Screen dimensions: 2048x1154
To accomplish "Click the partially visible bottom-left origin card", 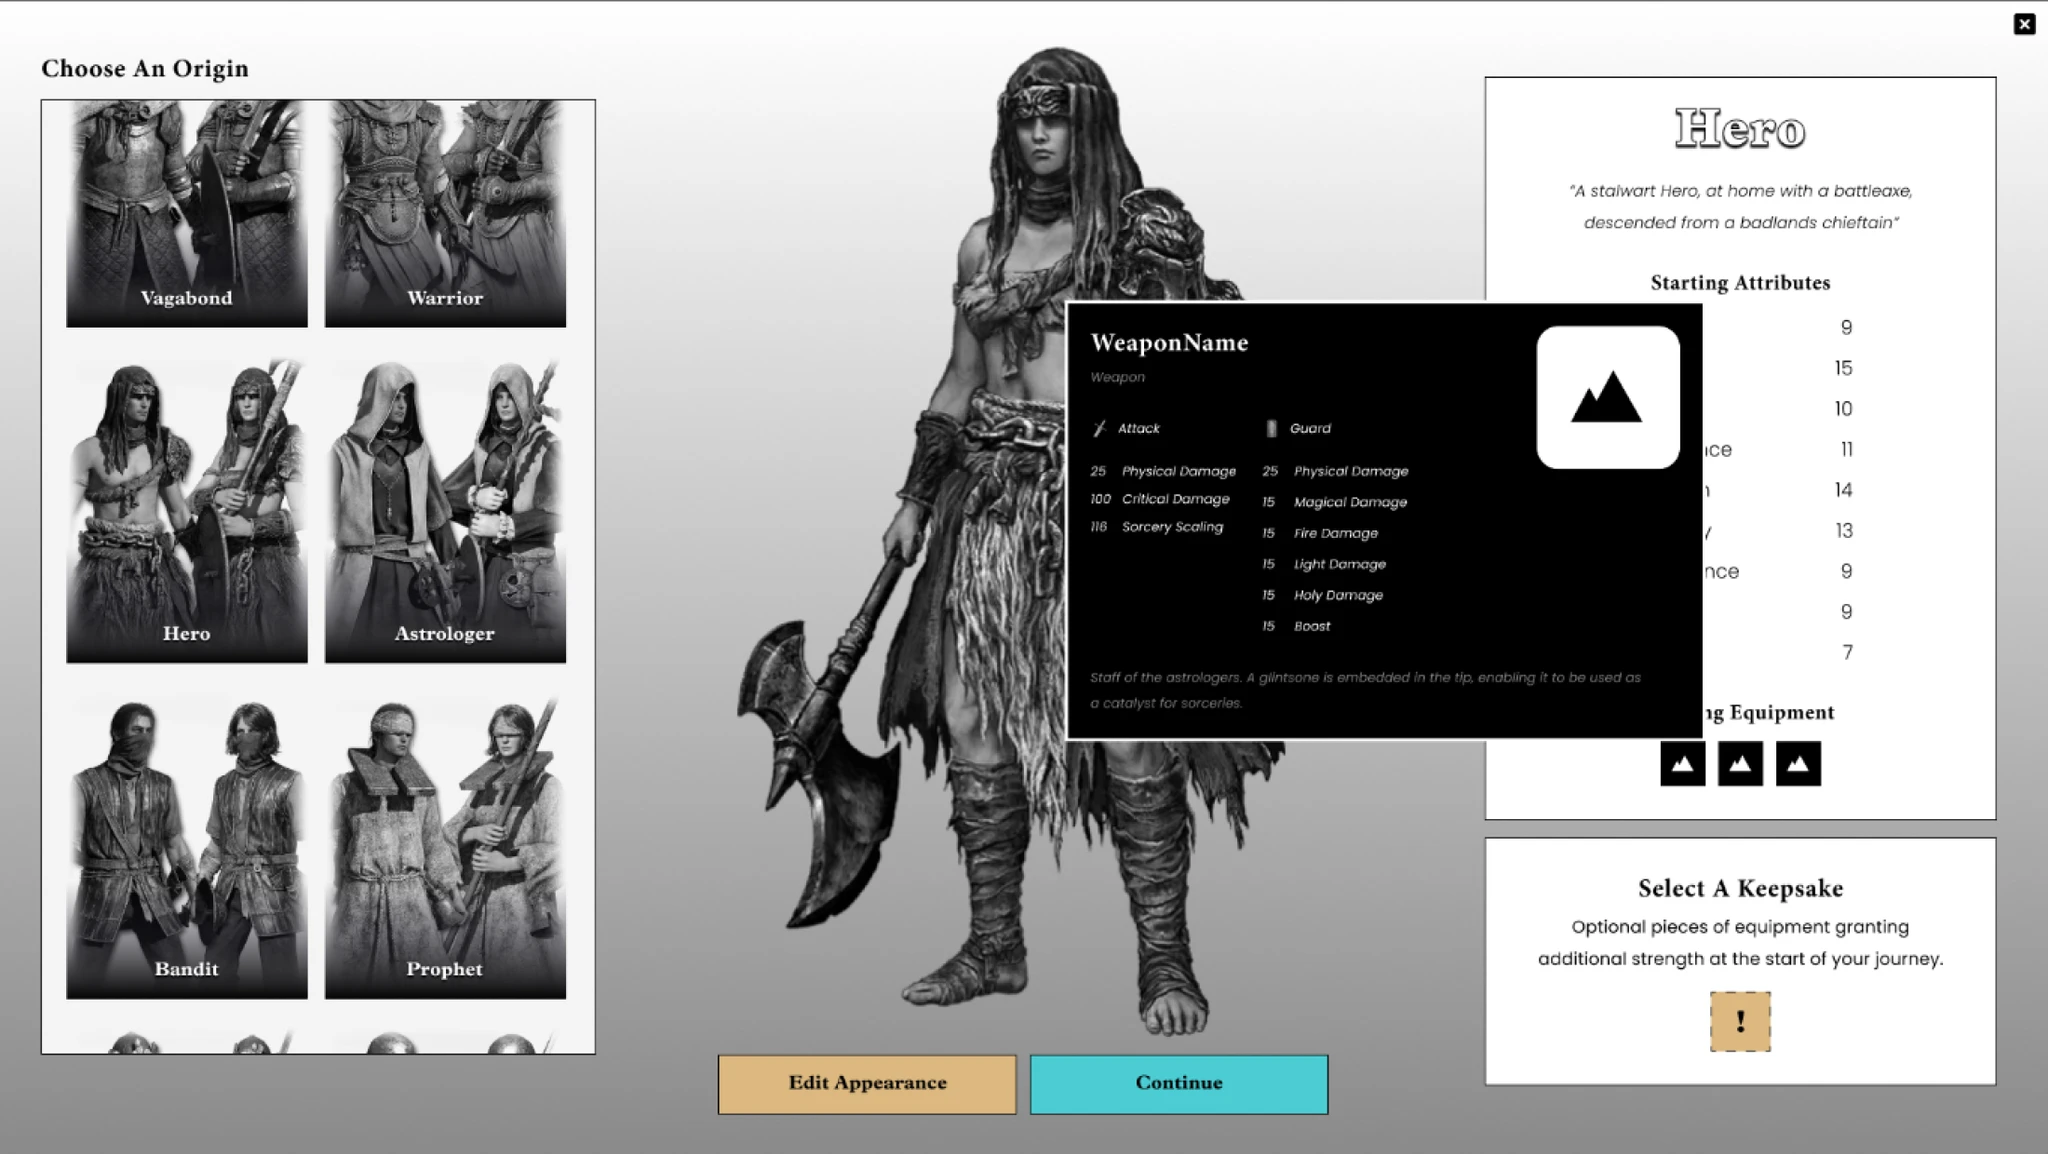I will [187, 1042].
